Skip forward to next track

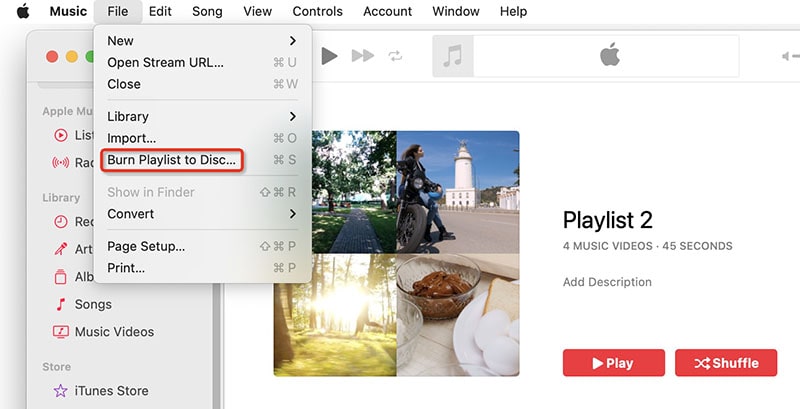click(x=363, y=56)
